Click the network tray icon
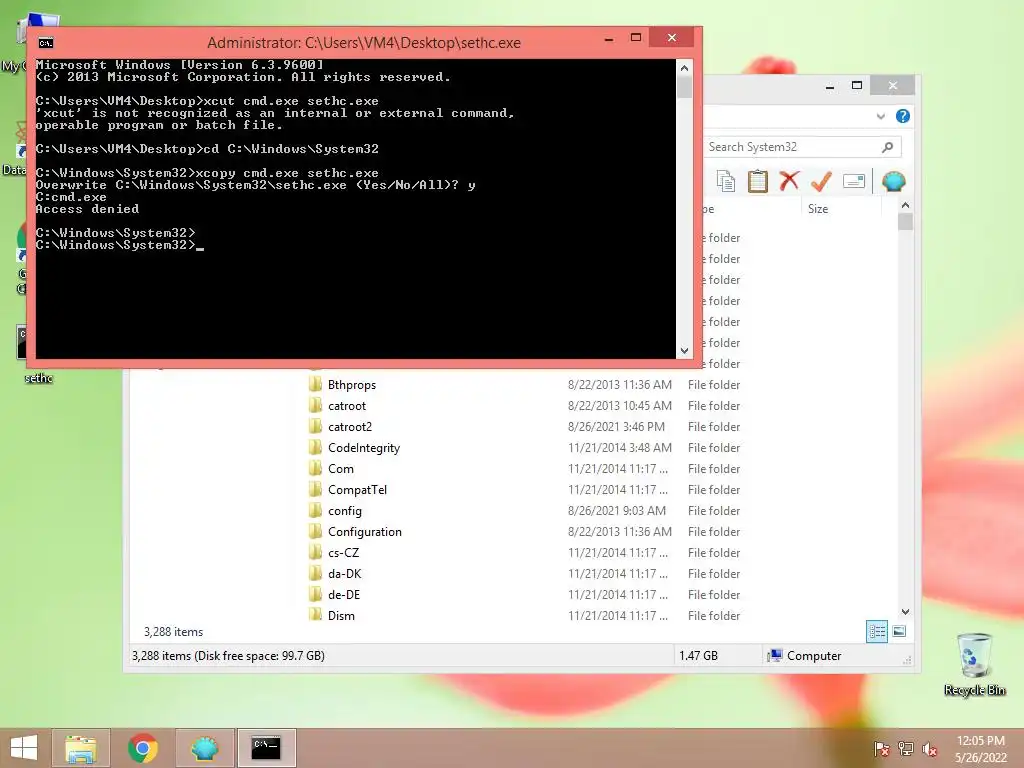Image resolution: width=1024 pixels, height=768 pixels. point(905,749)
